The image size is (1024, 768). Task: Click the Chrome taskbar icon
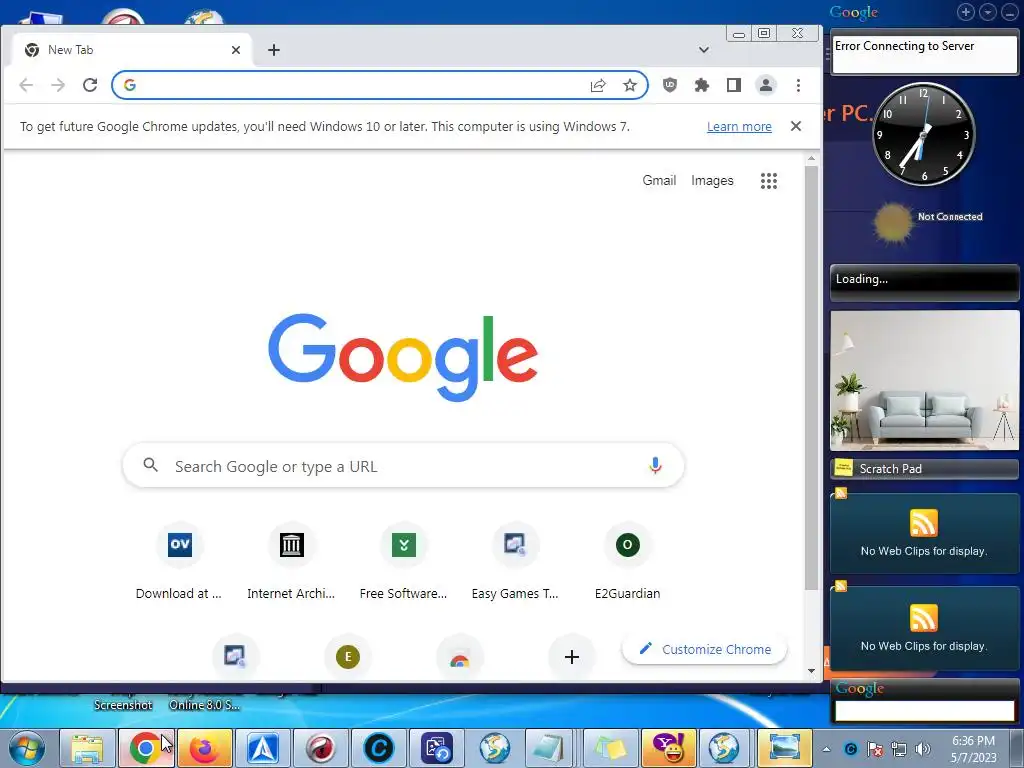pos(146,748)
